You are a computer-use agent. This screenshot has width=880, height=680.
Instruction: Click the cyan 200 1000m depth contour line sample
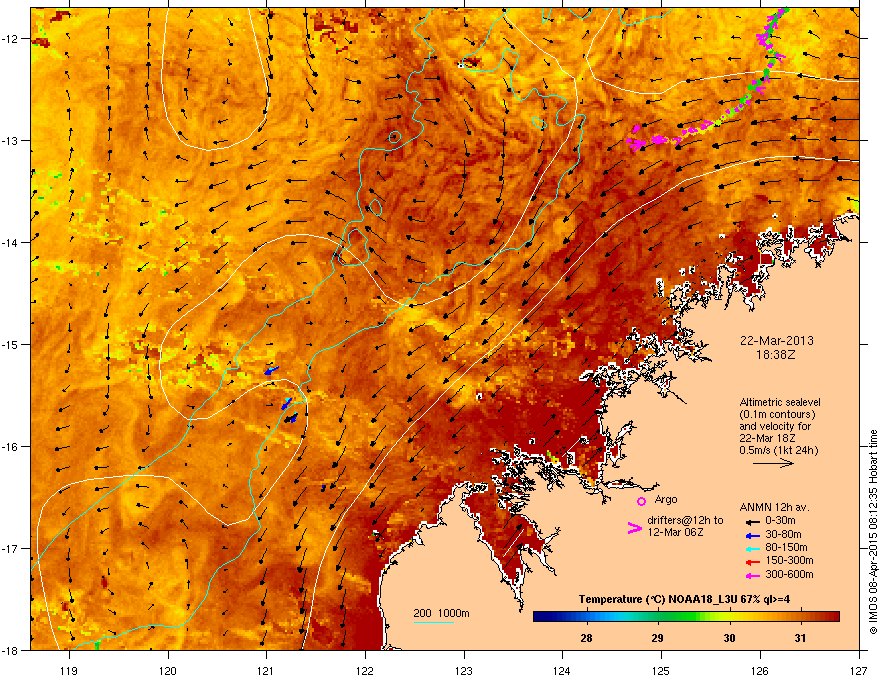click(x=433, y=622)
